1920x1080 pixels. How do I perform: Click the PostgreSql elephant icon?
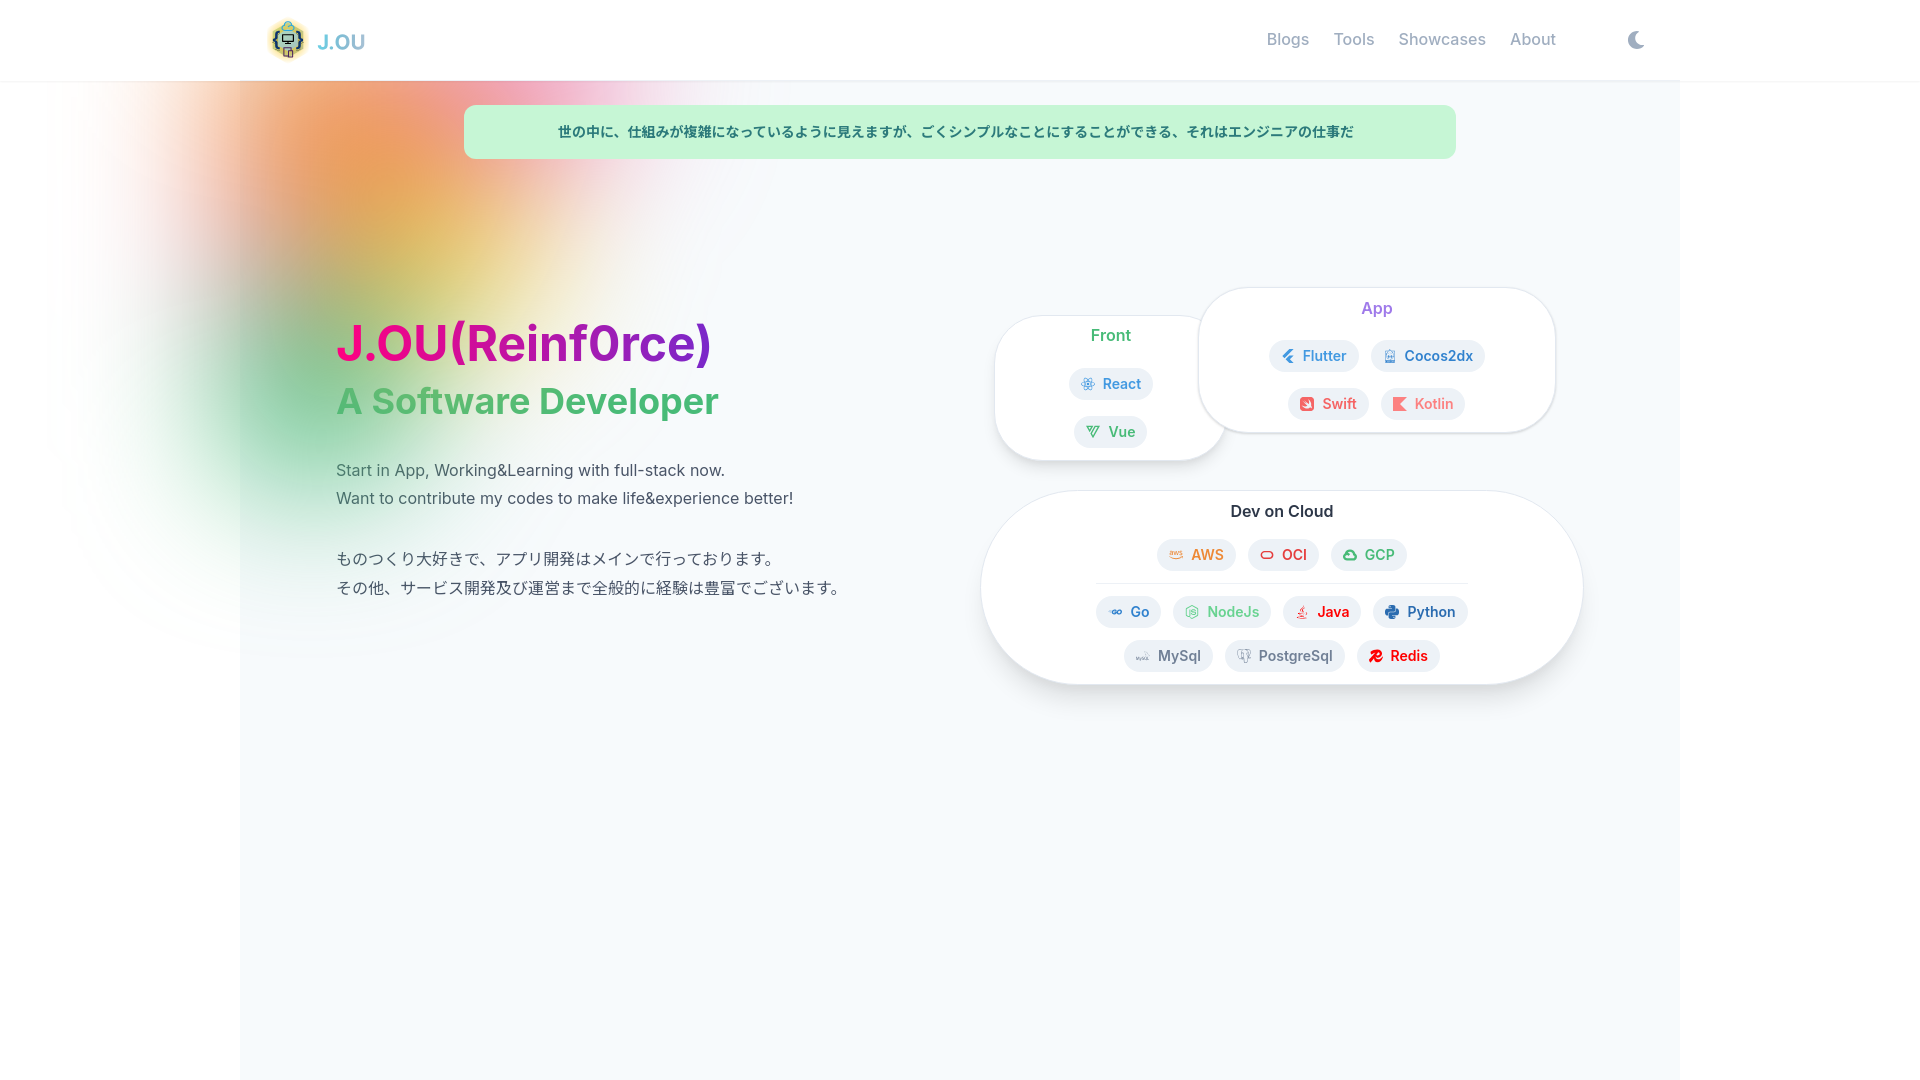tap(1244, 656)
